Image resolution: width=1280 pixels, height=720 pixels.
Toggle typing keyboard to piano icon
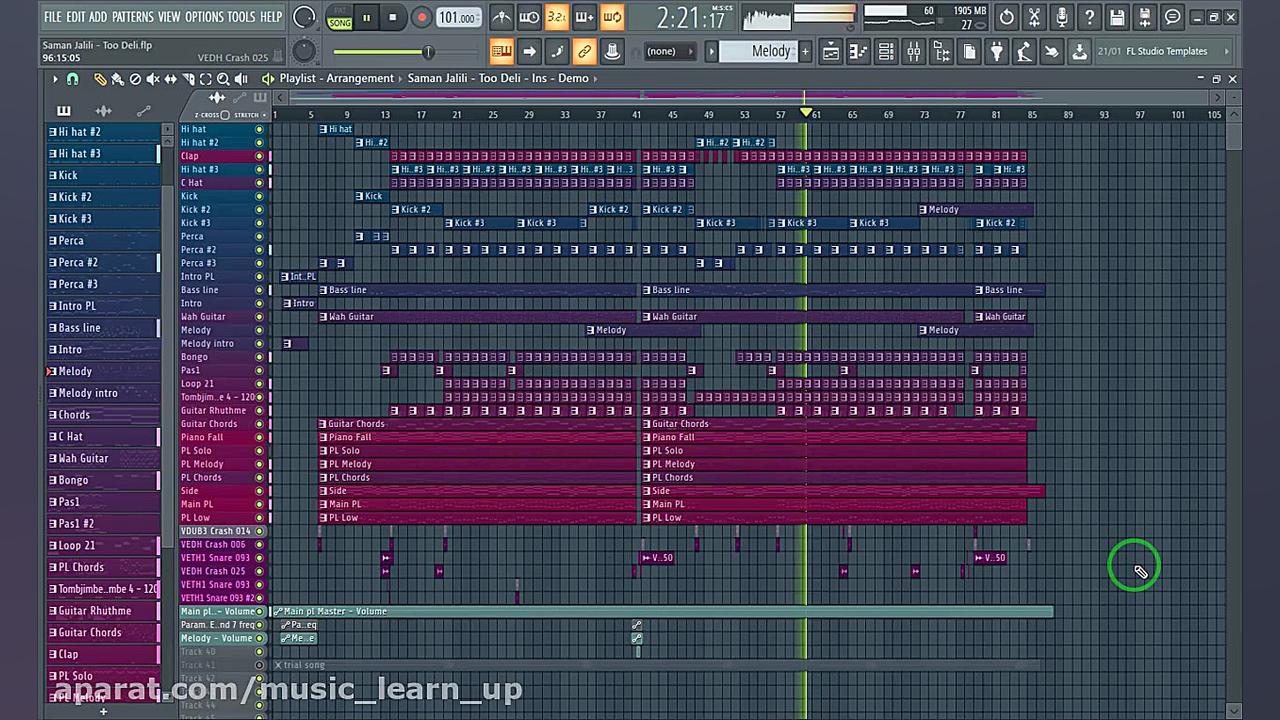(502, 51)
